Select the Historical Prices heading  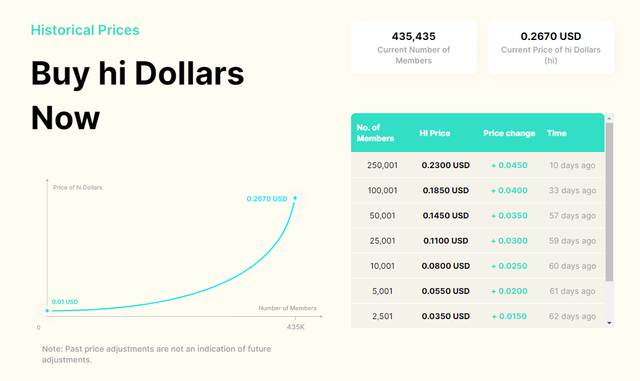[x=85, y=30]
